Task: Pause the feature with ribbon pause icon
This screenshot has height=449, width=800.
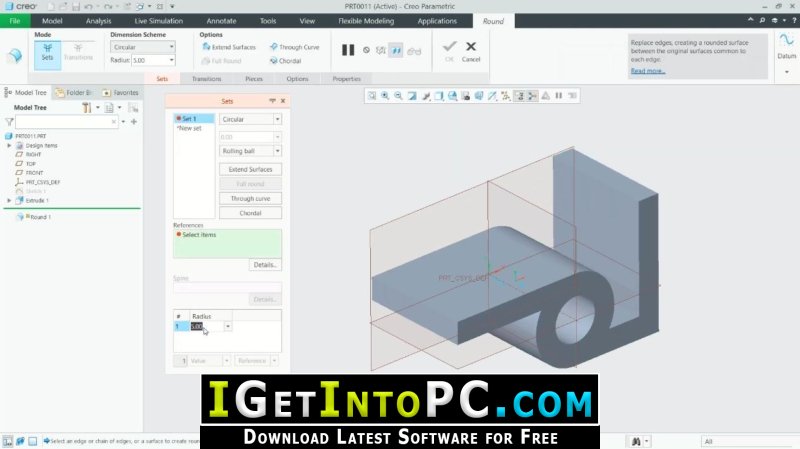Action: (348, 50)
